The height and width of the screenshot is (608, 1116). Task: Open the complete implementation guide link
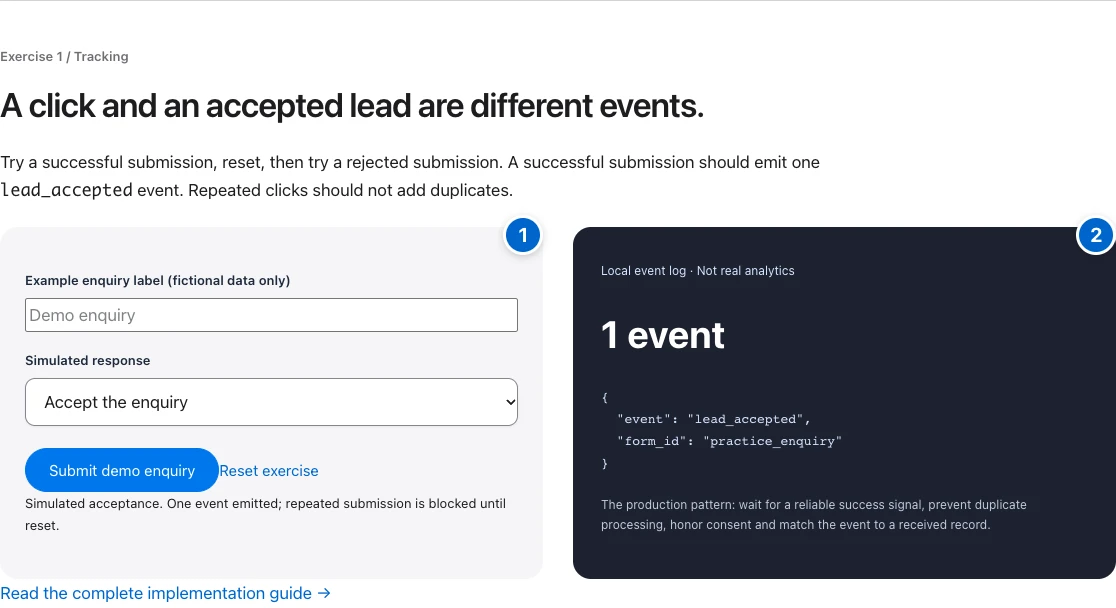[x=165, y=593]
